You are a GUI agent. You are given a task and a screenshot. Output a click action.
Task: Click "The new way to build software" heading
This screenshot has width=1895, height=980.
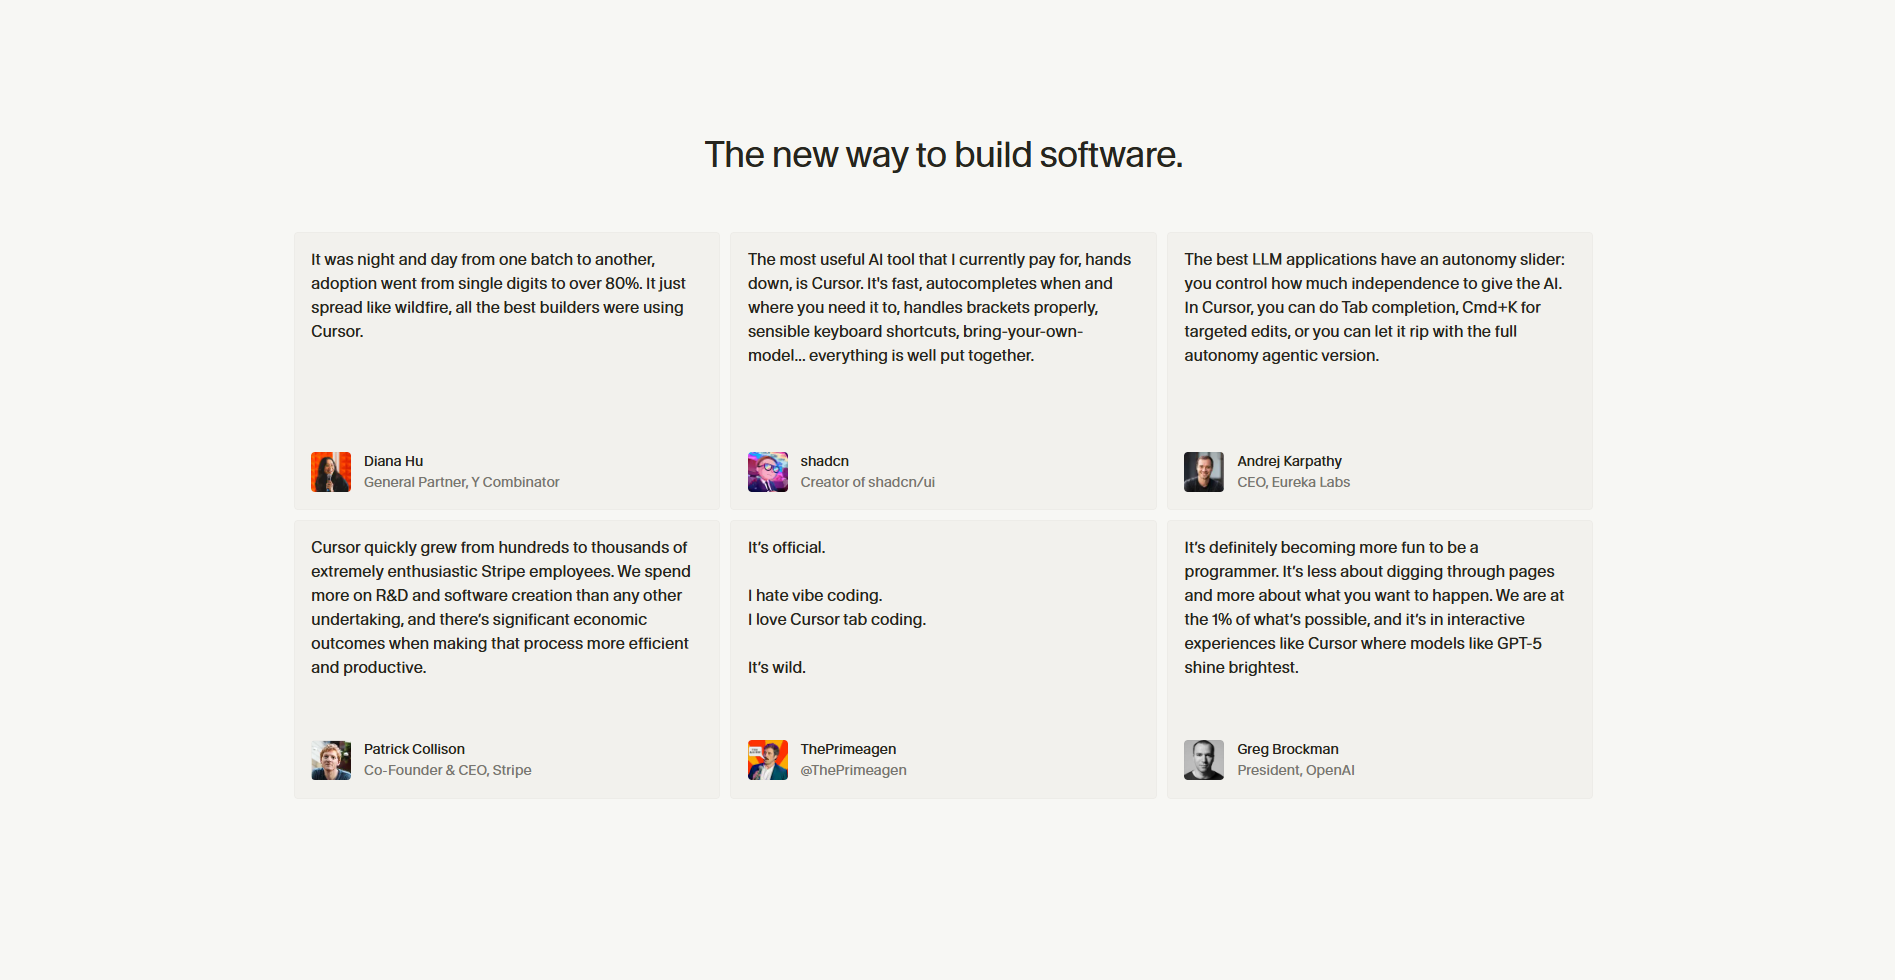(x=943, y=155)
